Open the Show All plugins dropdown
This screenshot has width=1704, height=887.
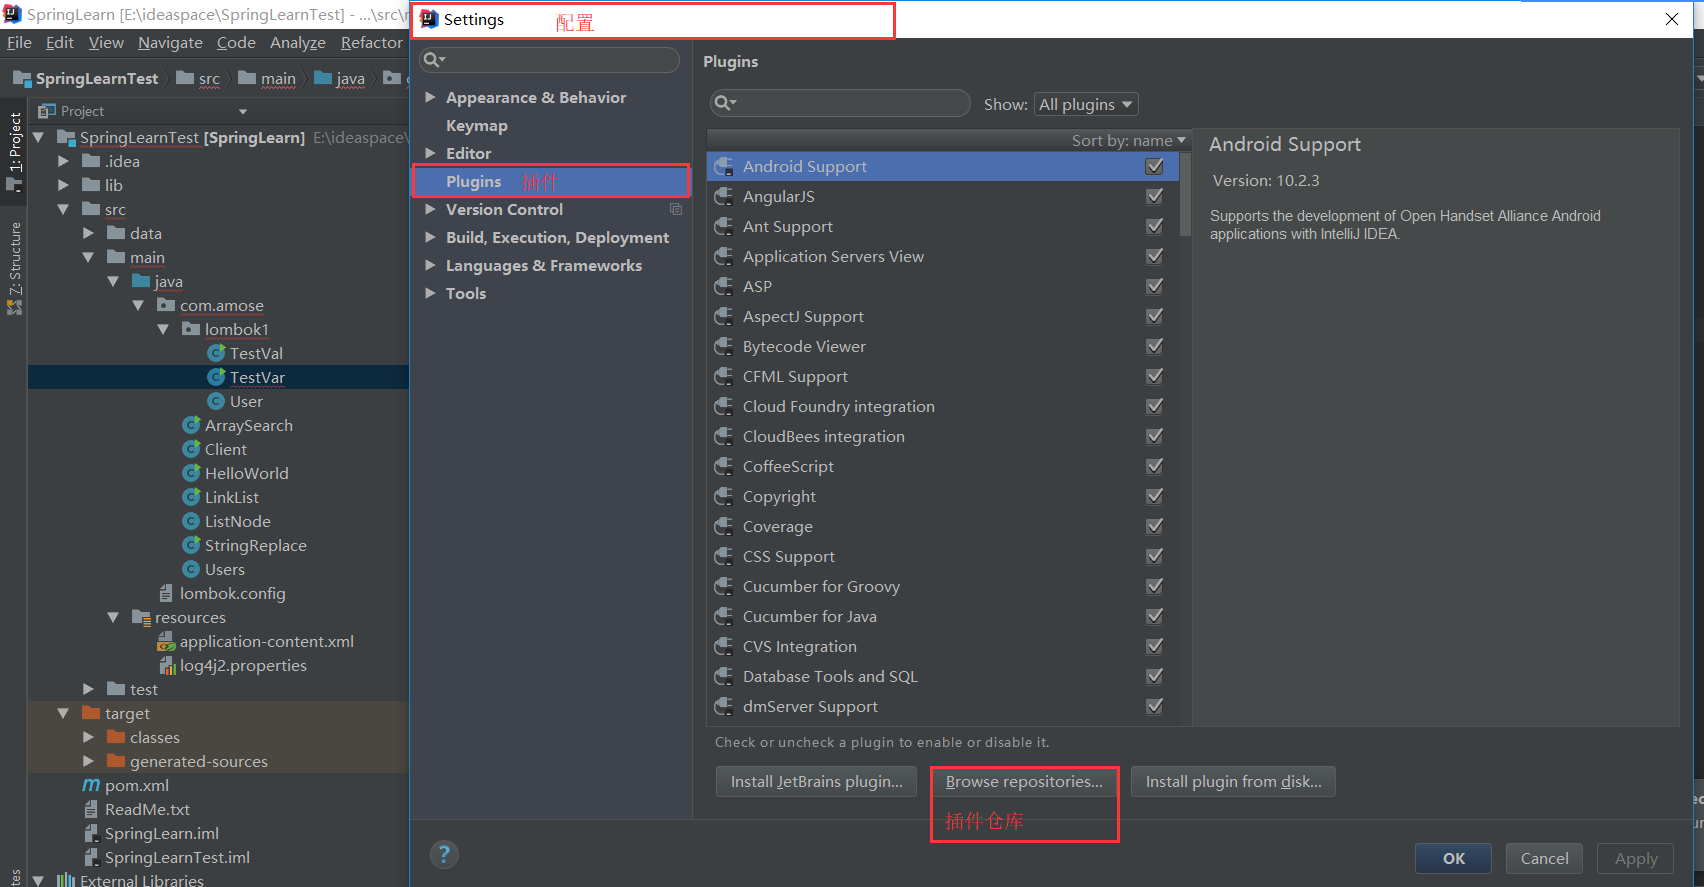pyautogui.click(x=1086, y=104)
